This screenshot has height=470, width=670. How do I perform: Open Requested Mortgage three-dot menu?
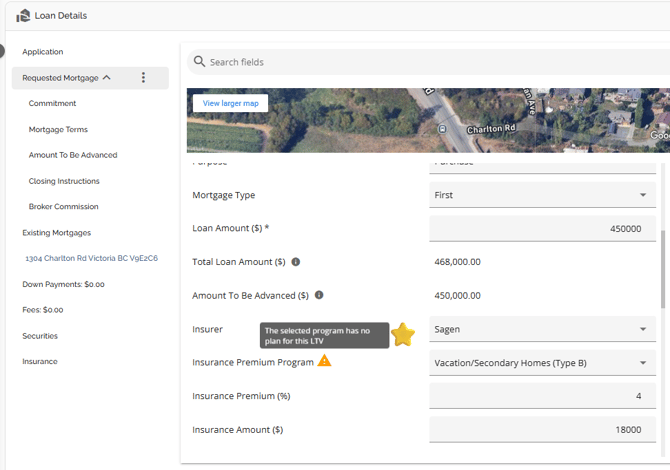point(143,78)
